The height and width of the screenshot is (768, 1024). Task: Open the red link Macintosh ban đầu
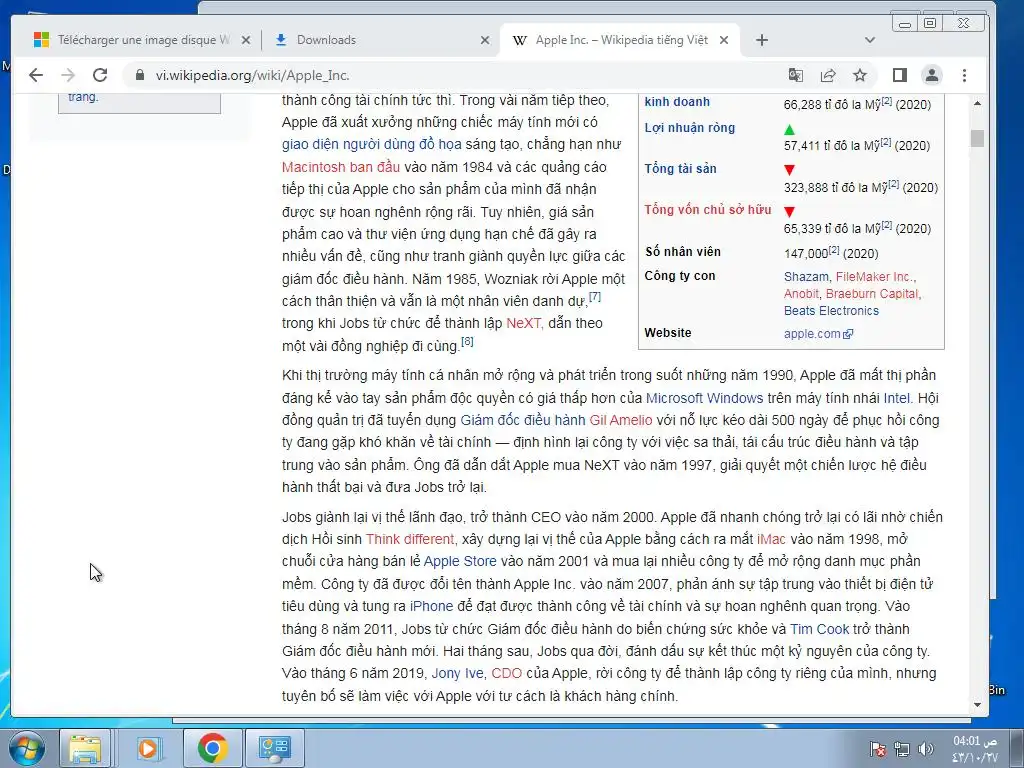[x=341, y=167]
